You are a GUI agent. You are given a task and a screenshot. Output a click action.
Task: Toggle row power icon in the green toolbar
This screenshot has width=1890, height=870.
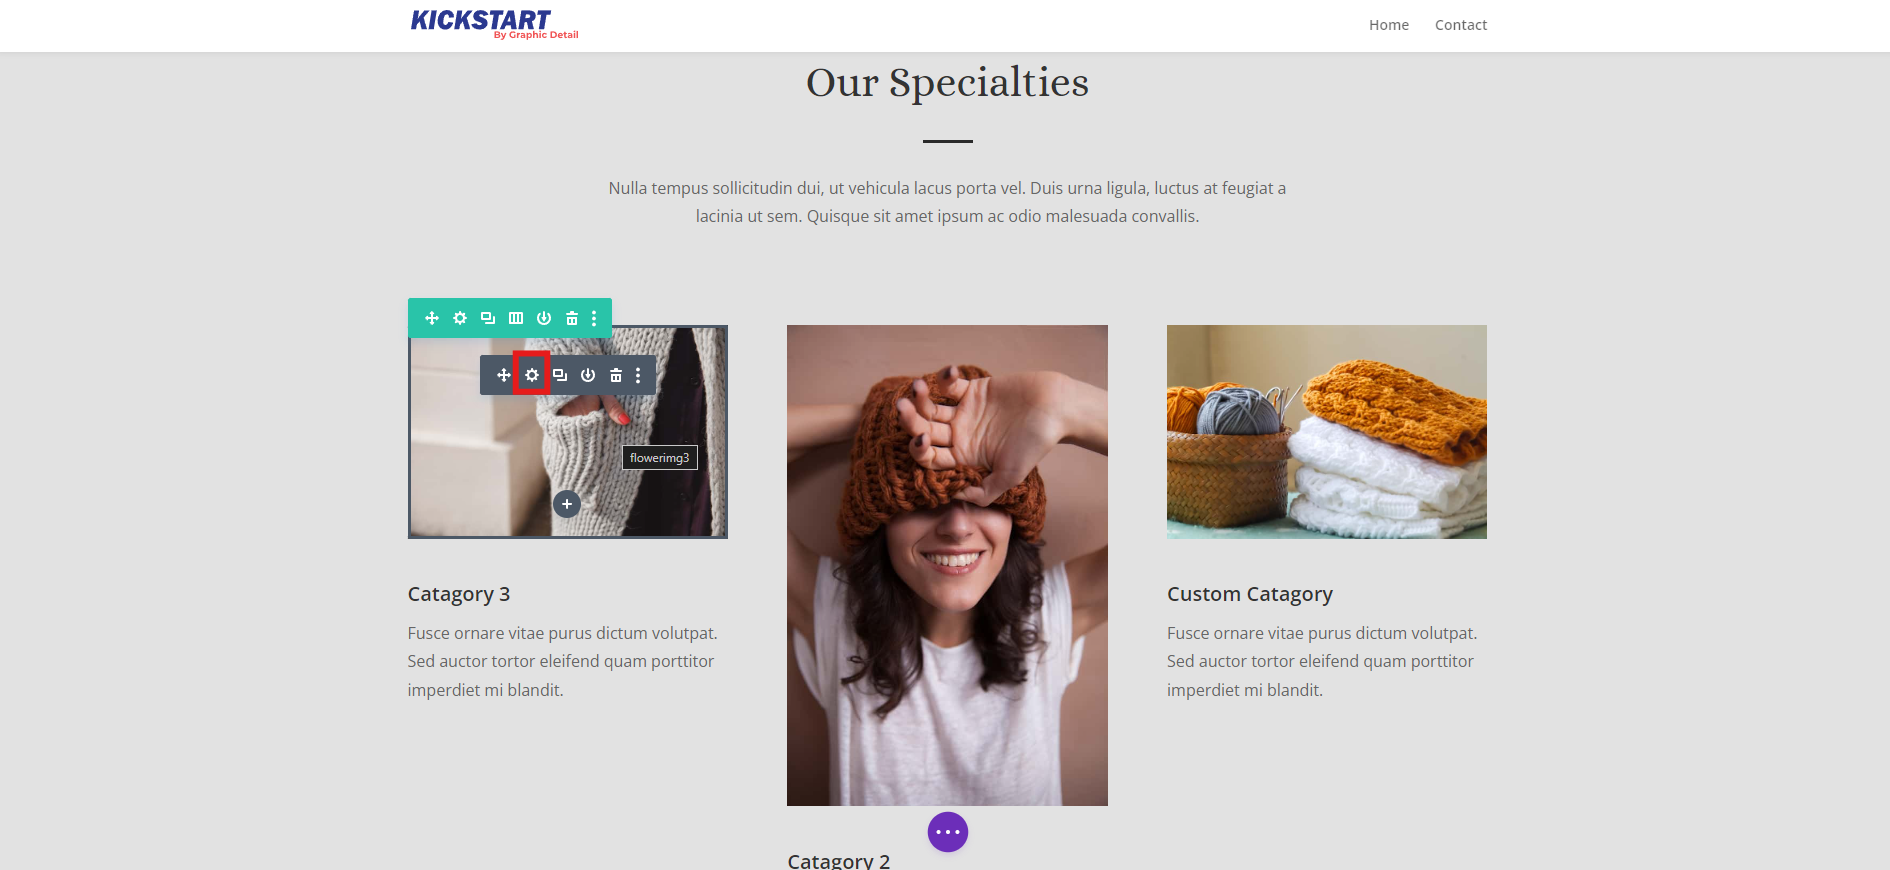click(x=544, y=318)
